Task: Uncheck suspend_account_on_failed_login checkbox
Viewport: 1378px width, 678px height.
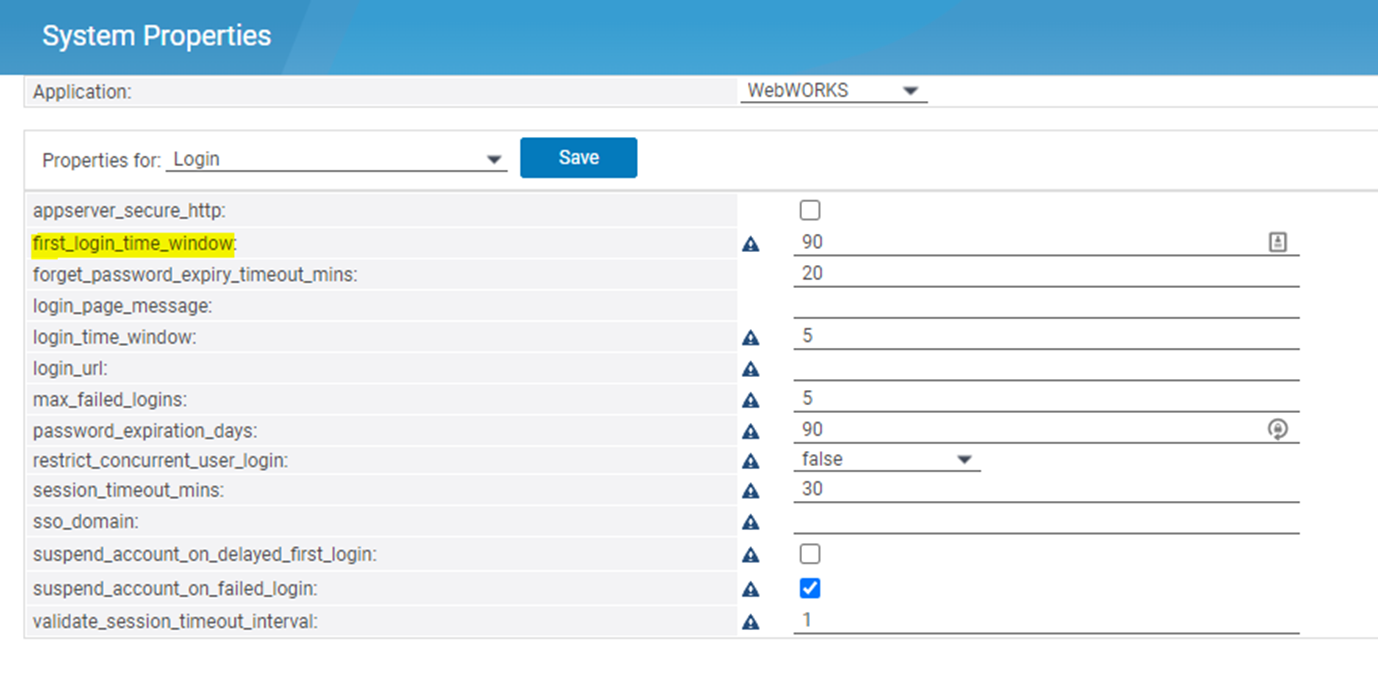Action: click(x=810, y=588)
